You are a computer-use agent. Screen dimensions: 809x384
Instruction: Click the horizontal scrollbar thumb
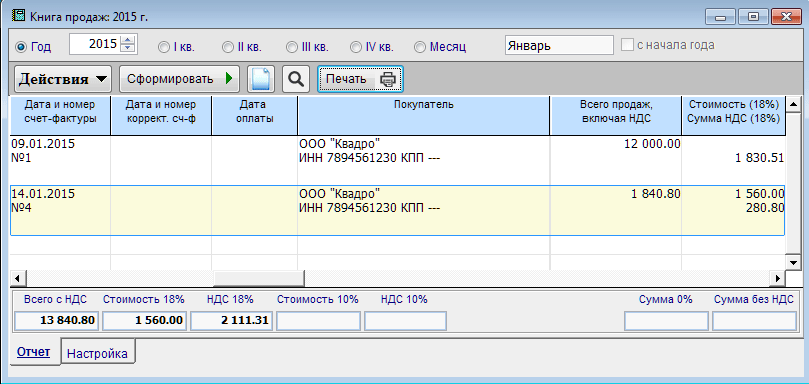[x=259, y=279]
